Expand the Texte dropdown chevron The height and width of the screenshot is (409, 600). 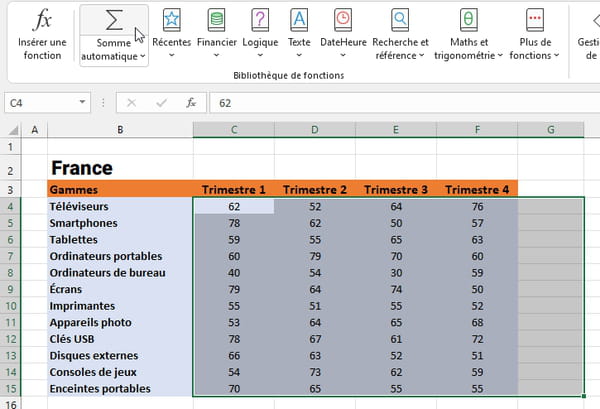coord(299,55)
